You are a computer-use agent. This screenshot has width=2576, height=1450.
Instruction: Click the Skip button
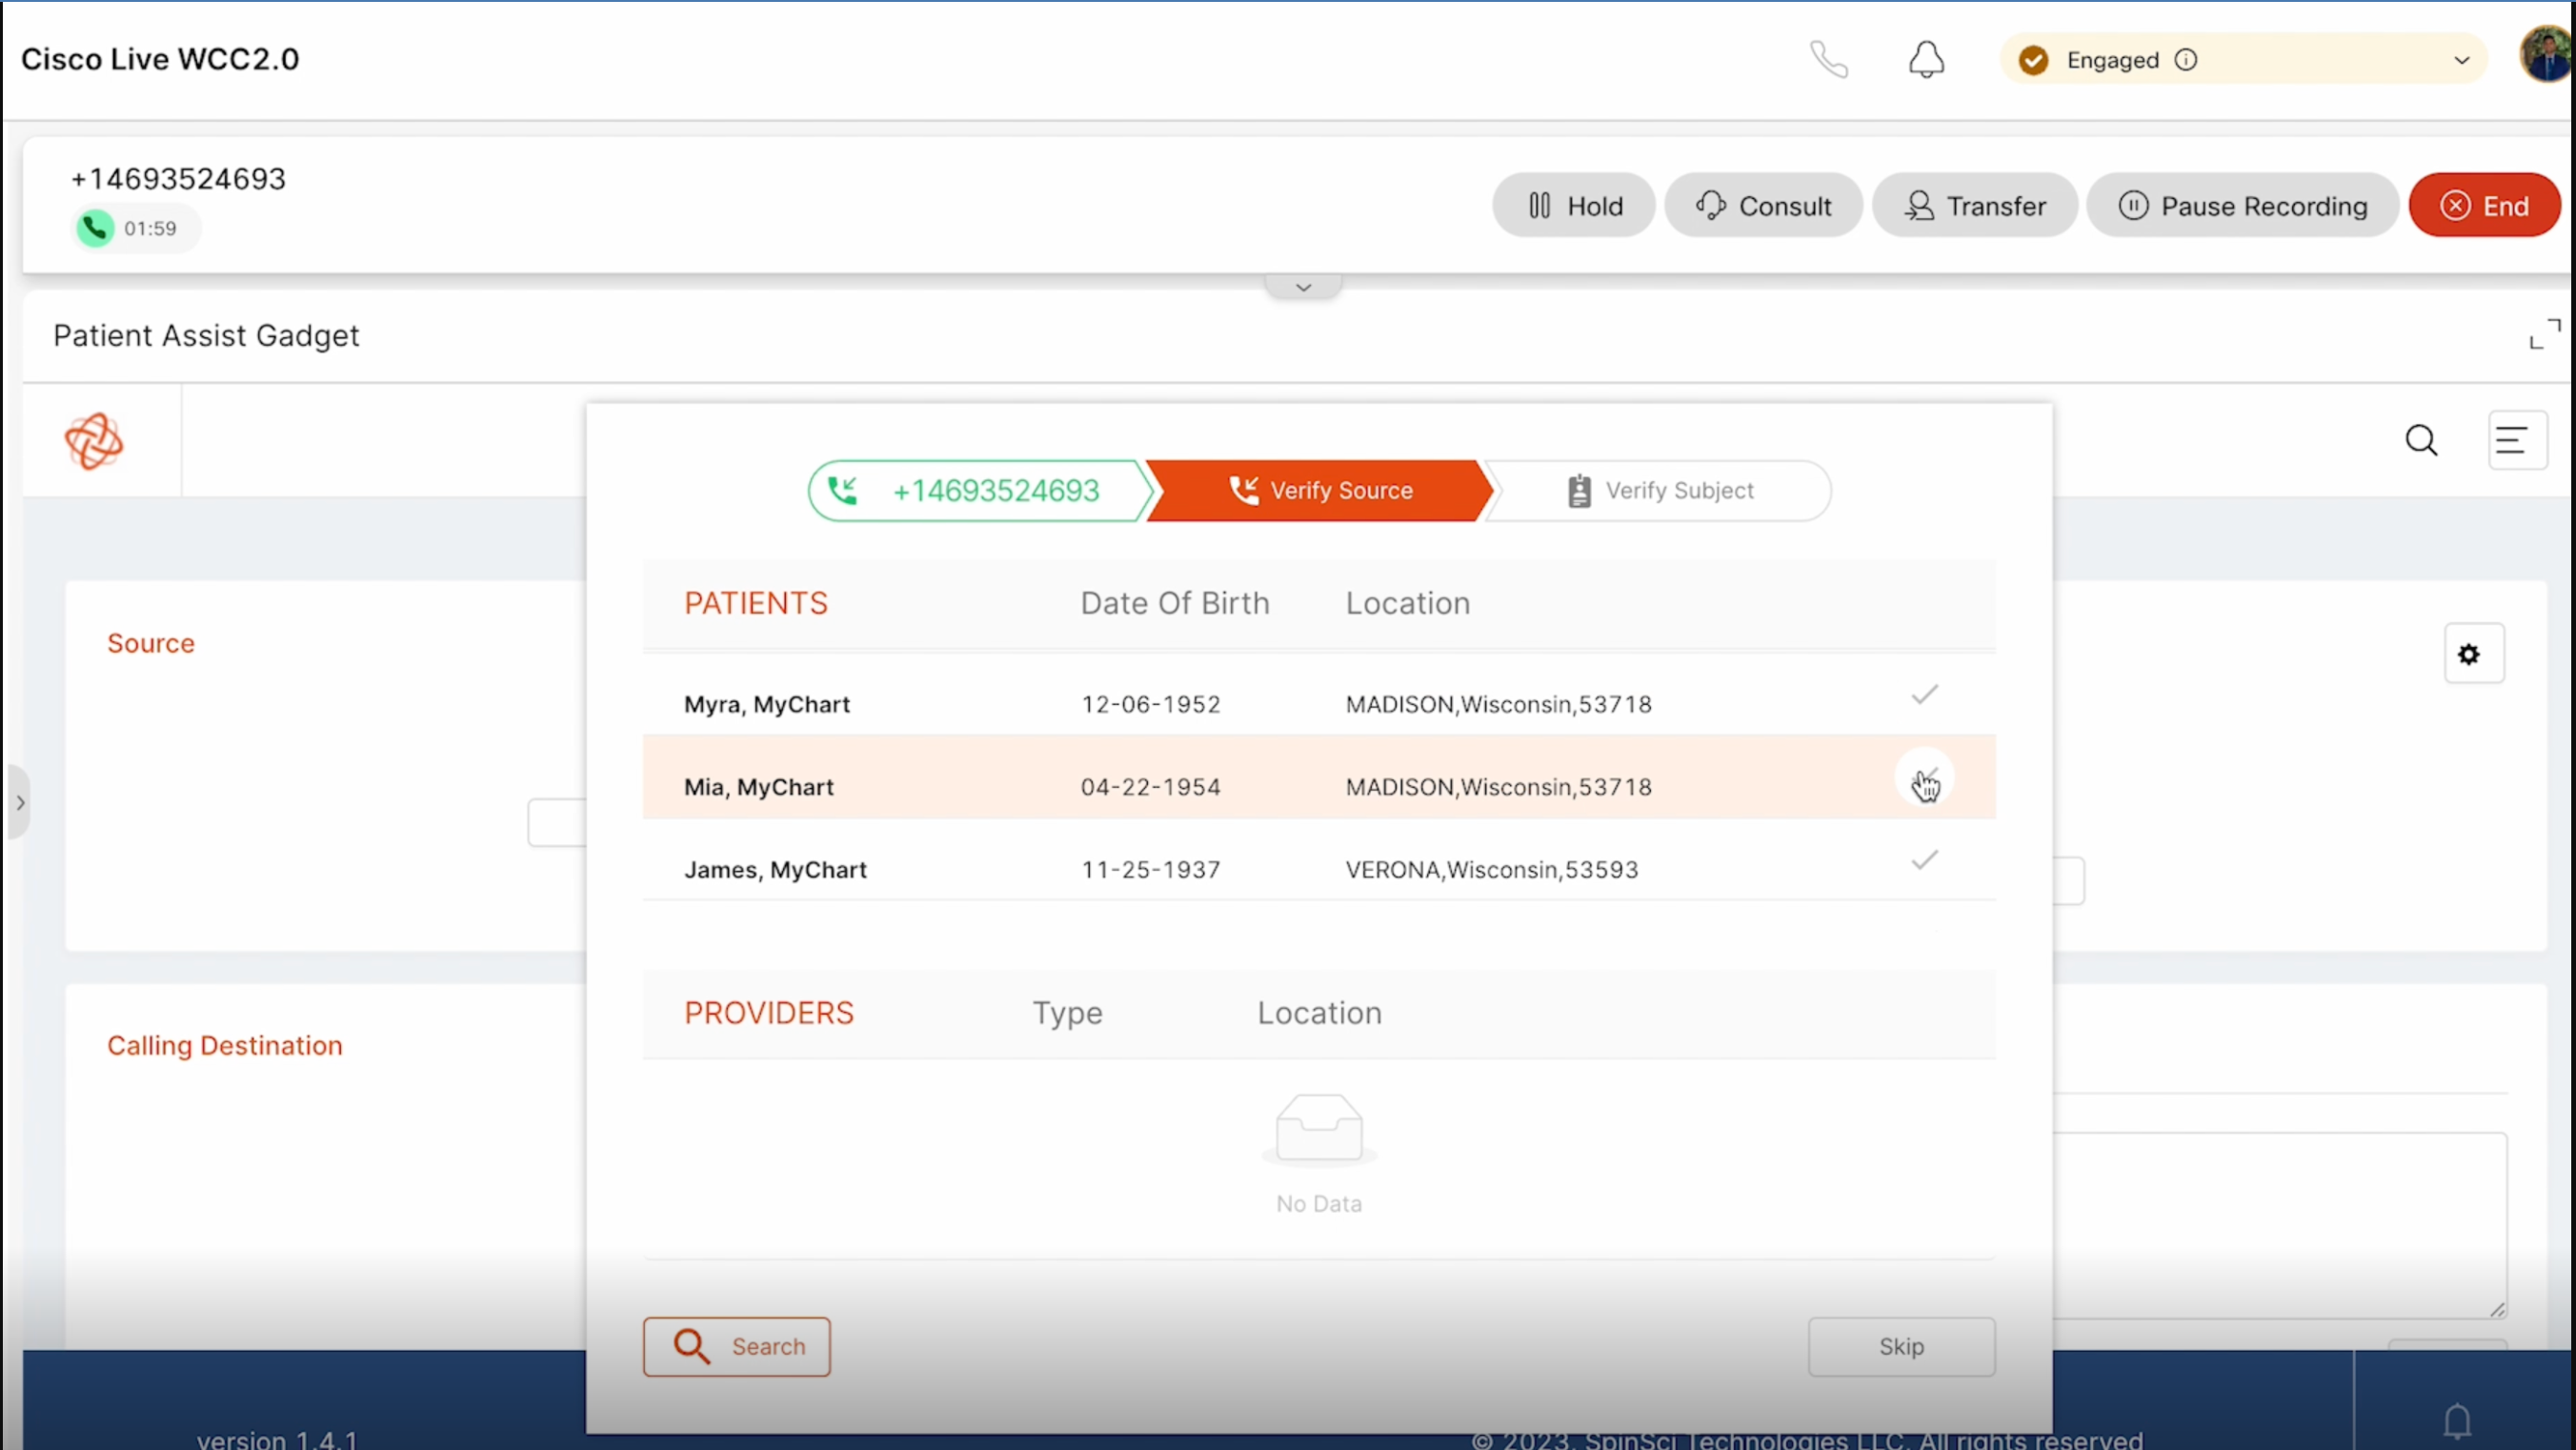[x=1901, y=1347]
